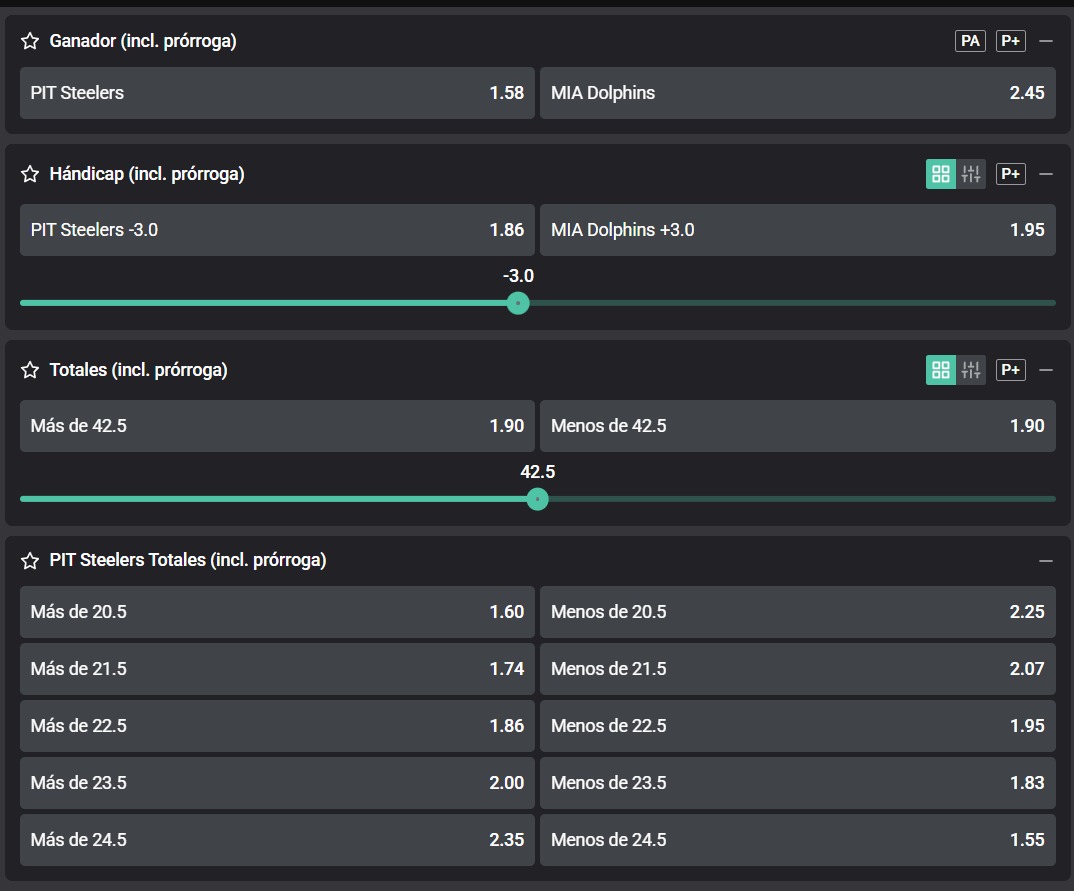Screen dimensions: 1074x891
Task: Collapse the PIT Steelers Totales section
Action: point(1046,560)
